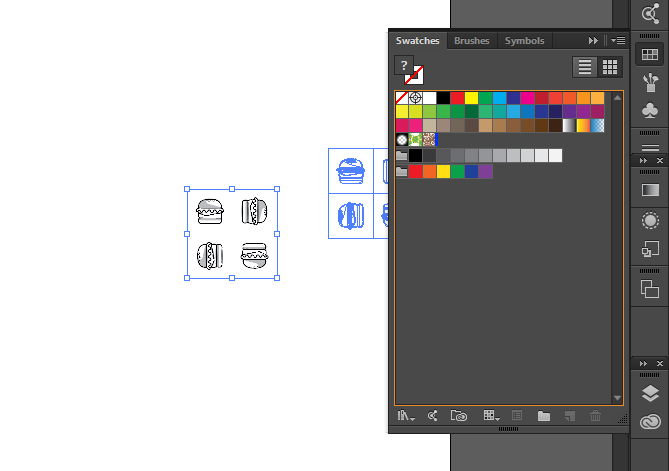Select the red color swatch
The height and width of the screenshot is (471, 669).
(x=457, y=98)
